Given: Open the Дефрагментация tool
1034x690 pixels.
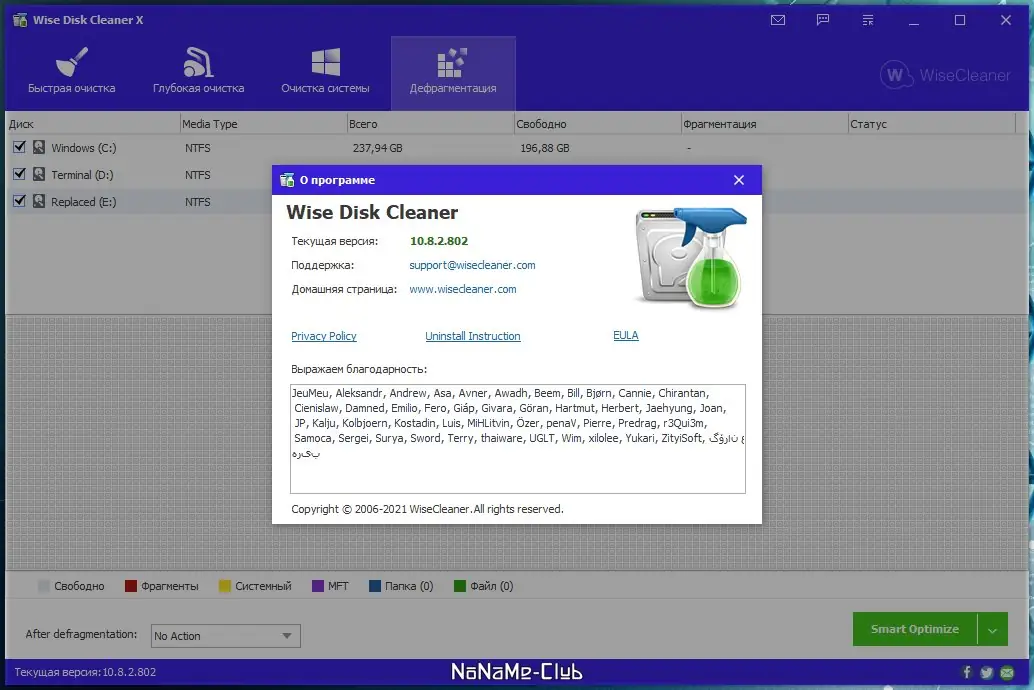Looking at the screenshot, I should tap(453, 73).
